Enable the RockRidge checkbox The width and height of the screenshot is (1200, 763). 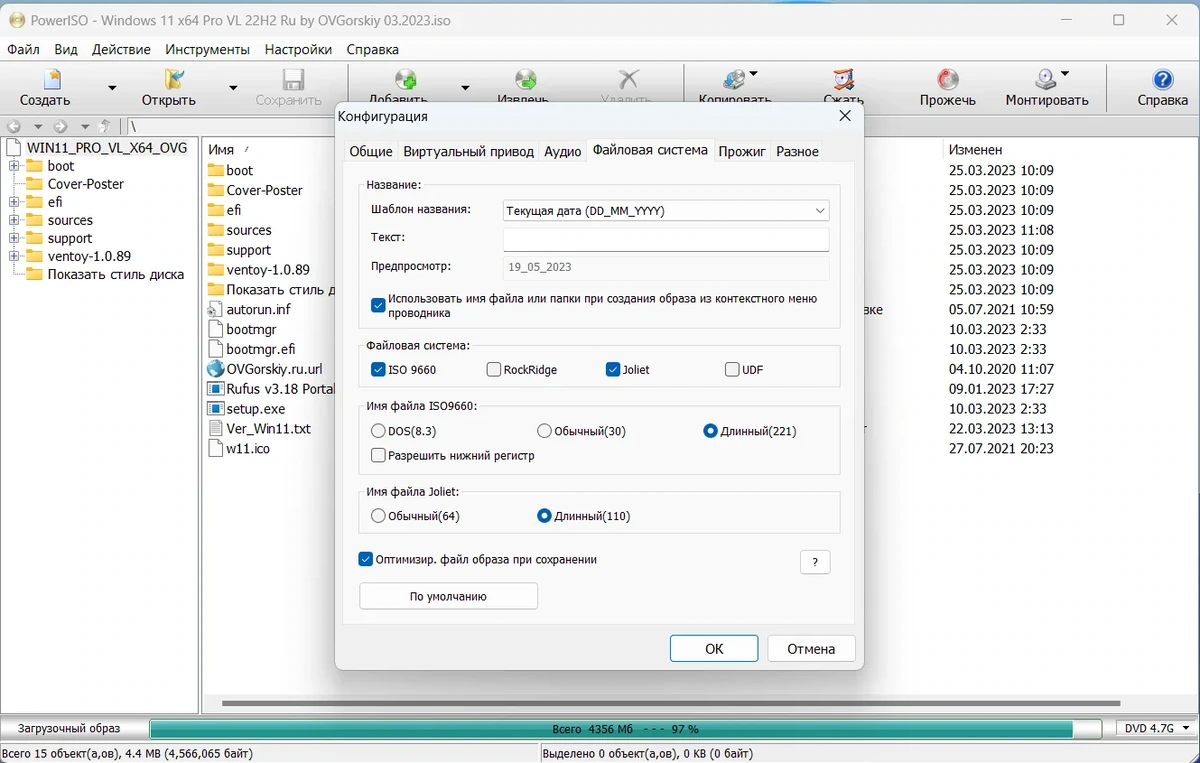click(493, 369)
